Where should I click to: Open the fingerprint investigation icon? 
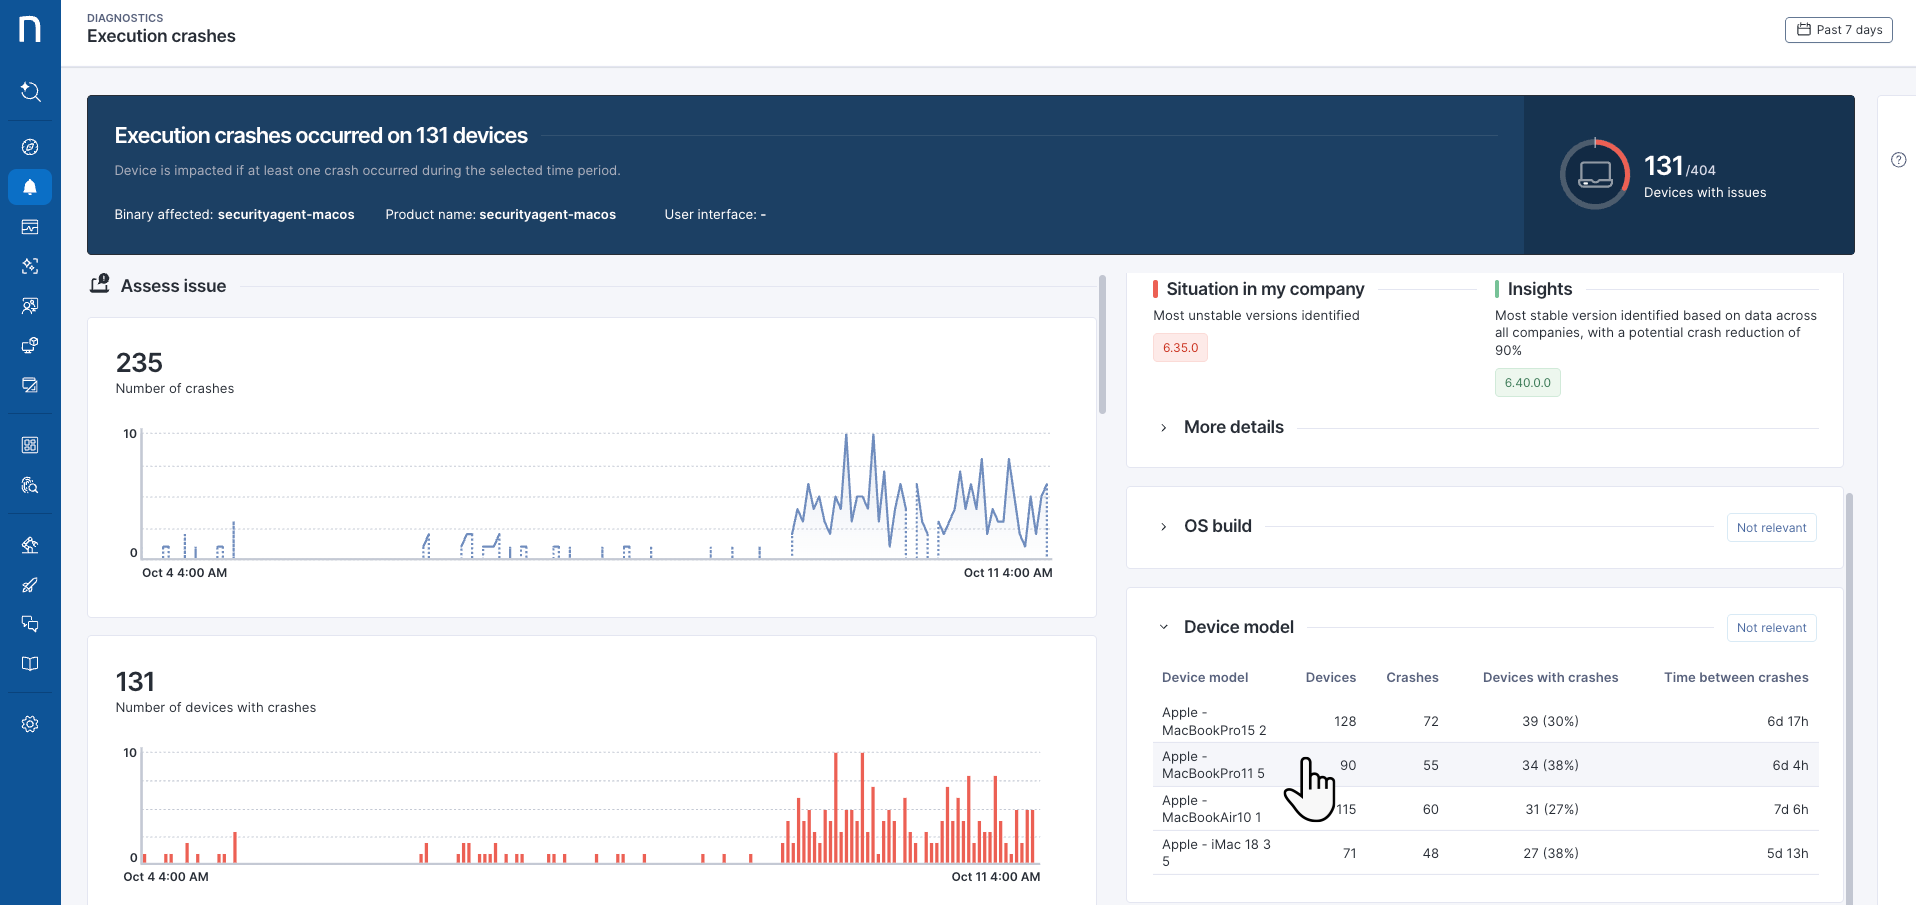[x=30, y=485]
